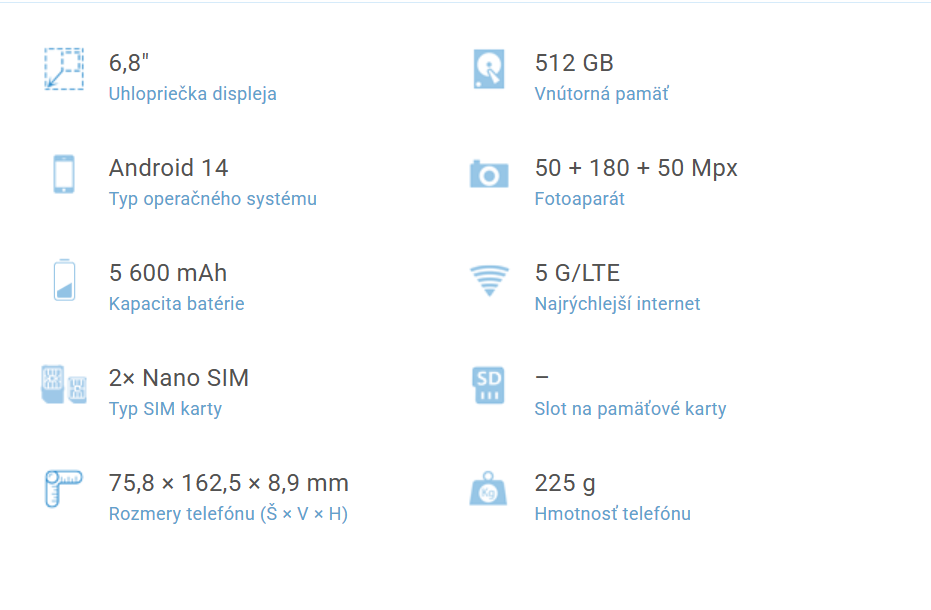Click the Hmotnosť telefónu link

612,514
